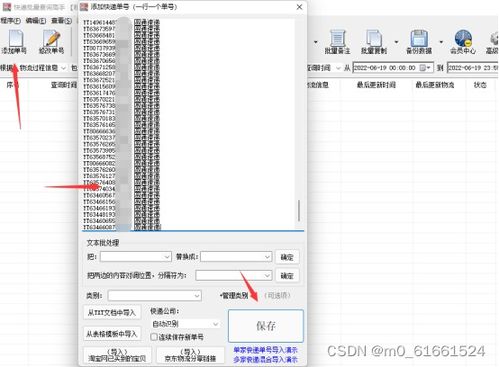
Task: Click 确定 next to the 分隔符为 field
Action: [x=287, y=275]
